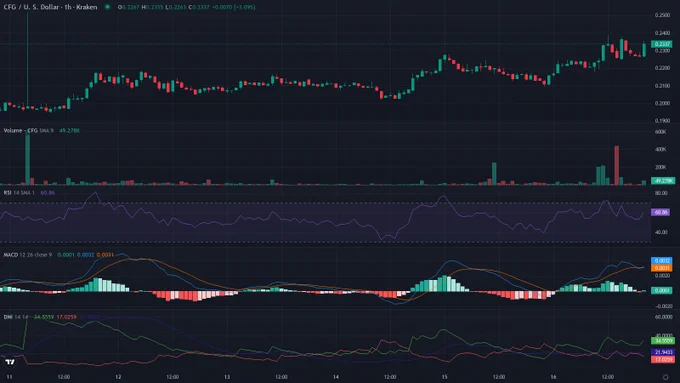The height and width of the screenshot is (383, 680).
Task: Click the green 0.0001 histogram axis tag
Action: click(x=662, y=291)
